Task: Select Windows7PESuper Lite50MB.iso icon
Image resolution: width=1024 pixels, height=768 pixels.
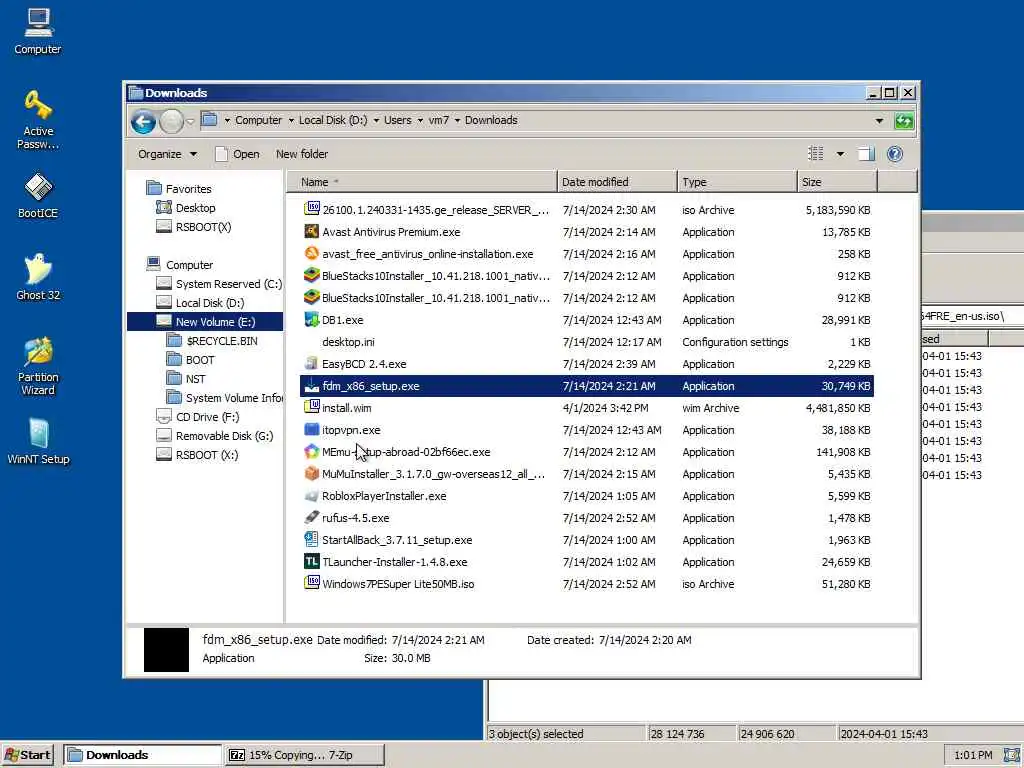Action: (x=312, y=583)
